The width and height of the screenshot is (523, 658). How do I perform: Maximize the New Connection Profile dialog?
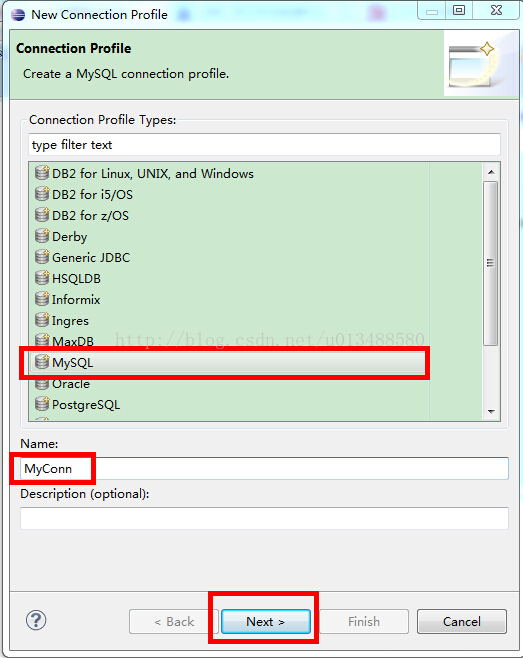(x=459, y=10)
